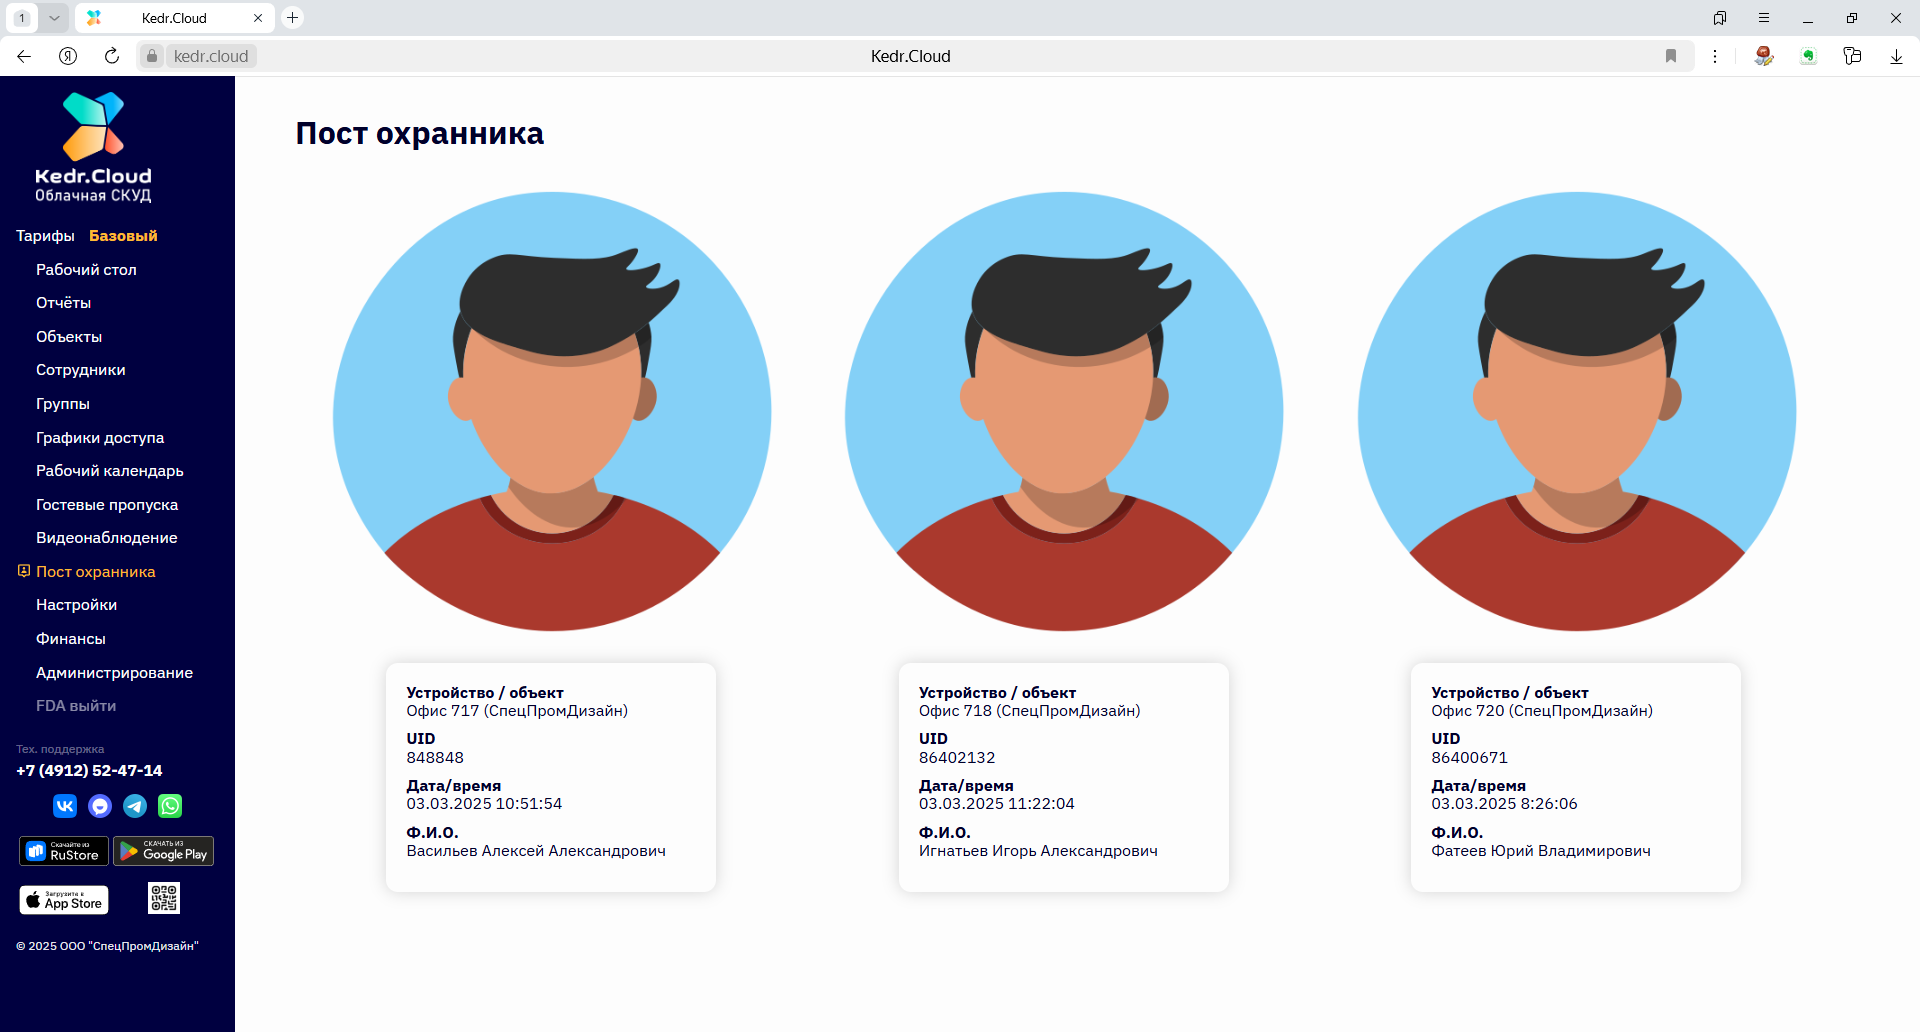The height and width of the screenshot is (1032, 1920).
Task: Open Сотрудники in the sidebar
Action: pos(81,370)
